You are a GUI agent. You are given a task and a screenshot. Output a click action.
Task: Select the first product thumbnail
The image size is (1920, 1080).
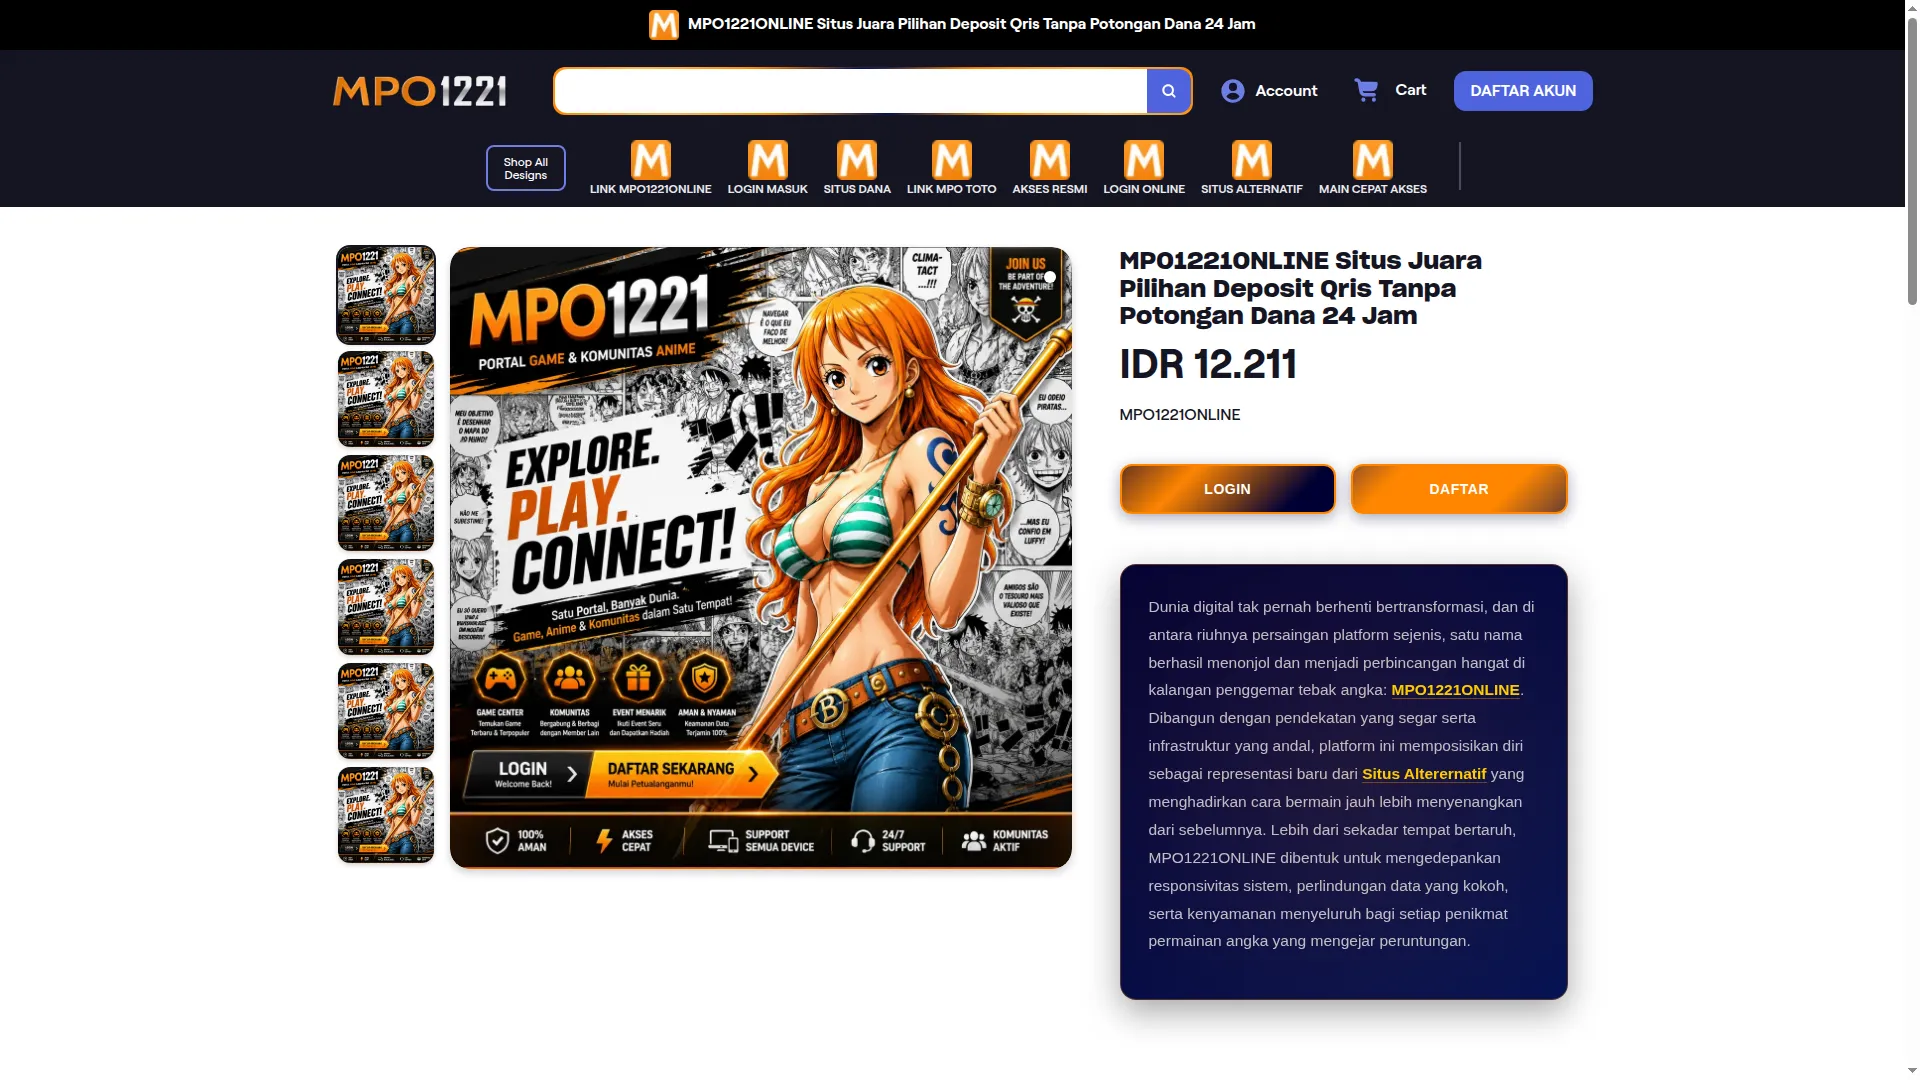click(x=386, y=295)
